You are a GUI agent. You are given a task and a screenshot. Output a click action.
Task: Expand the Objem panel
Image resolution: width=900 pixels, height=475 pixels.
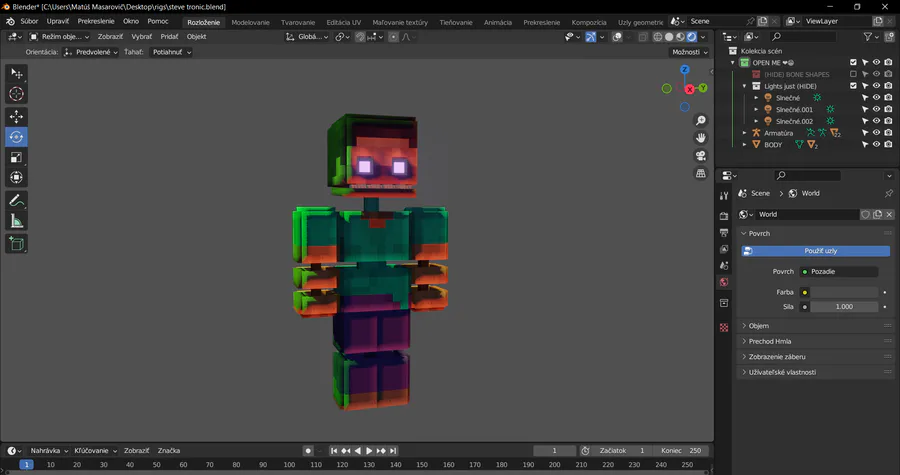(x=815, y=326)
